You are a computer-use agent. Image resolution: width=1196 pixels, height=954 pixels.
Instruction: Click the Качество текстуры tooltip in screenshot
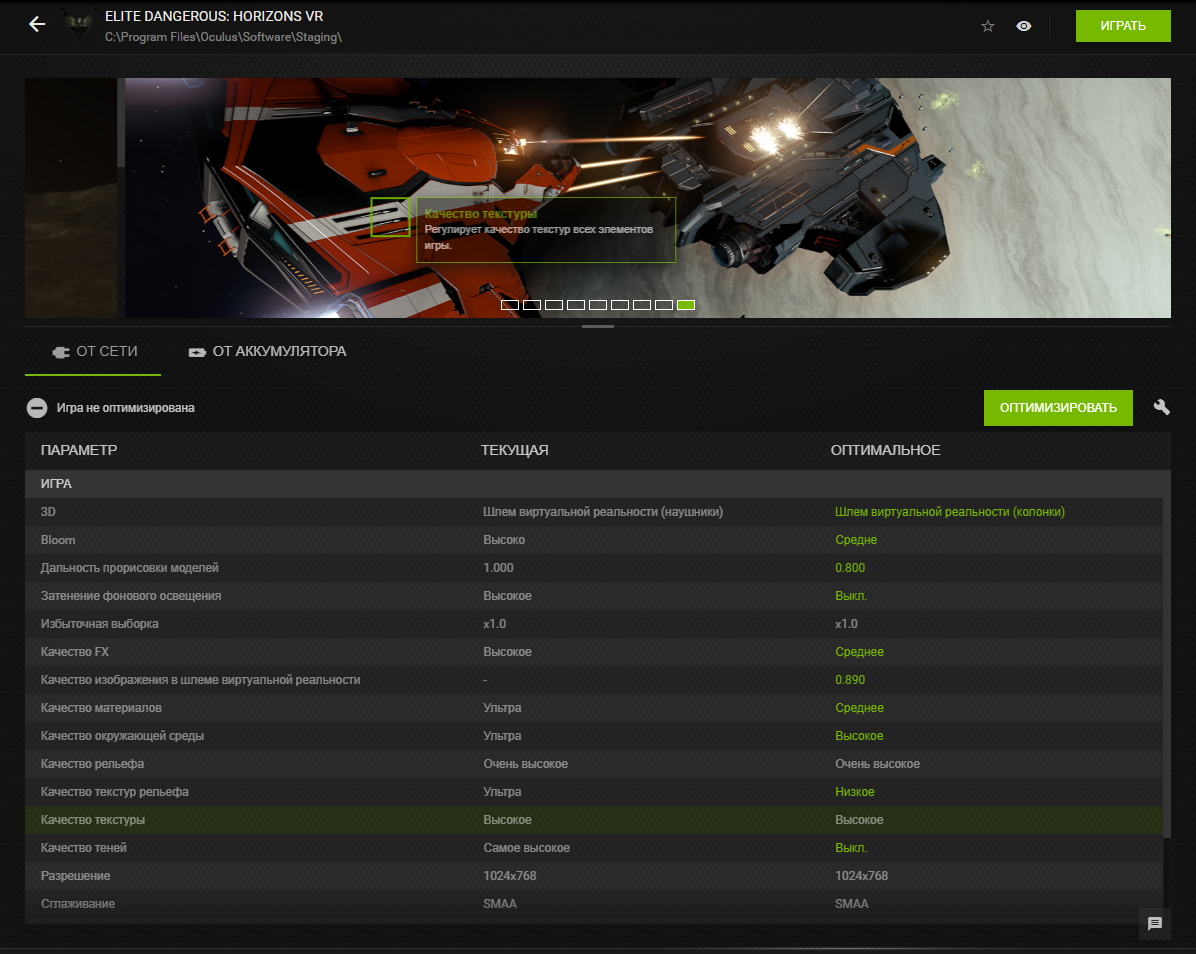[x=545, y=230]
